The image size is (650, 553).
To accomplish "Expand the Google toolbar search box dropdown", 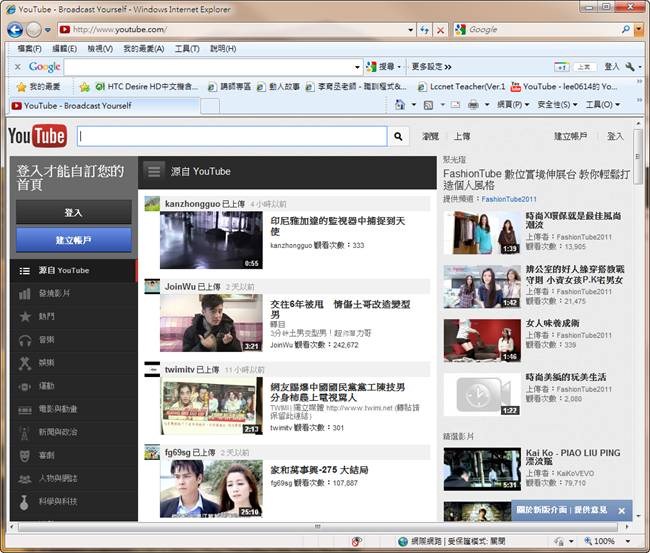I will [x=357, y=67].
